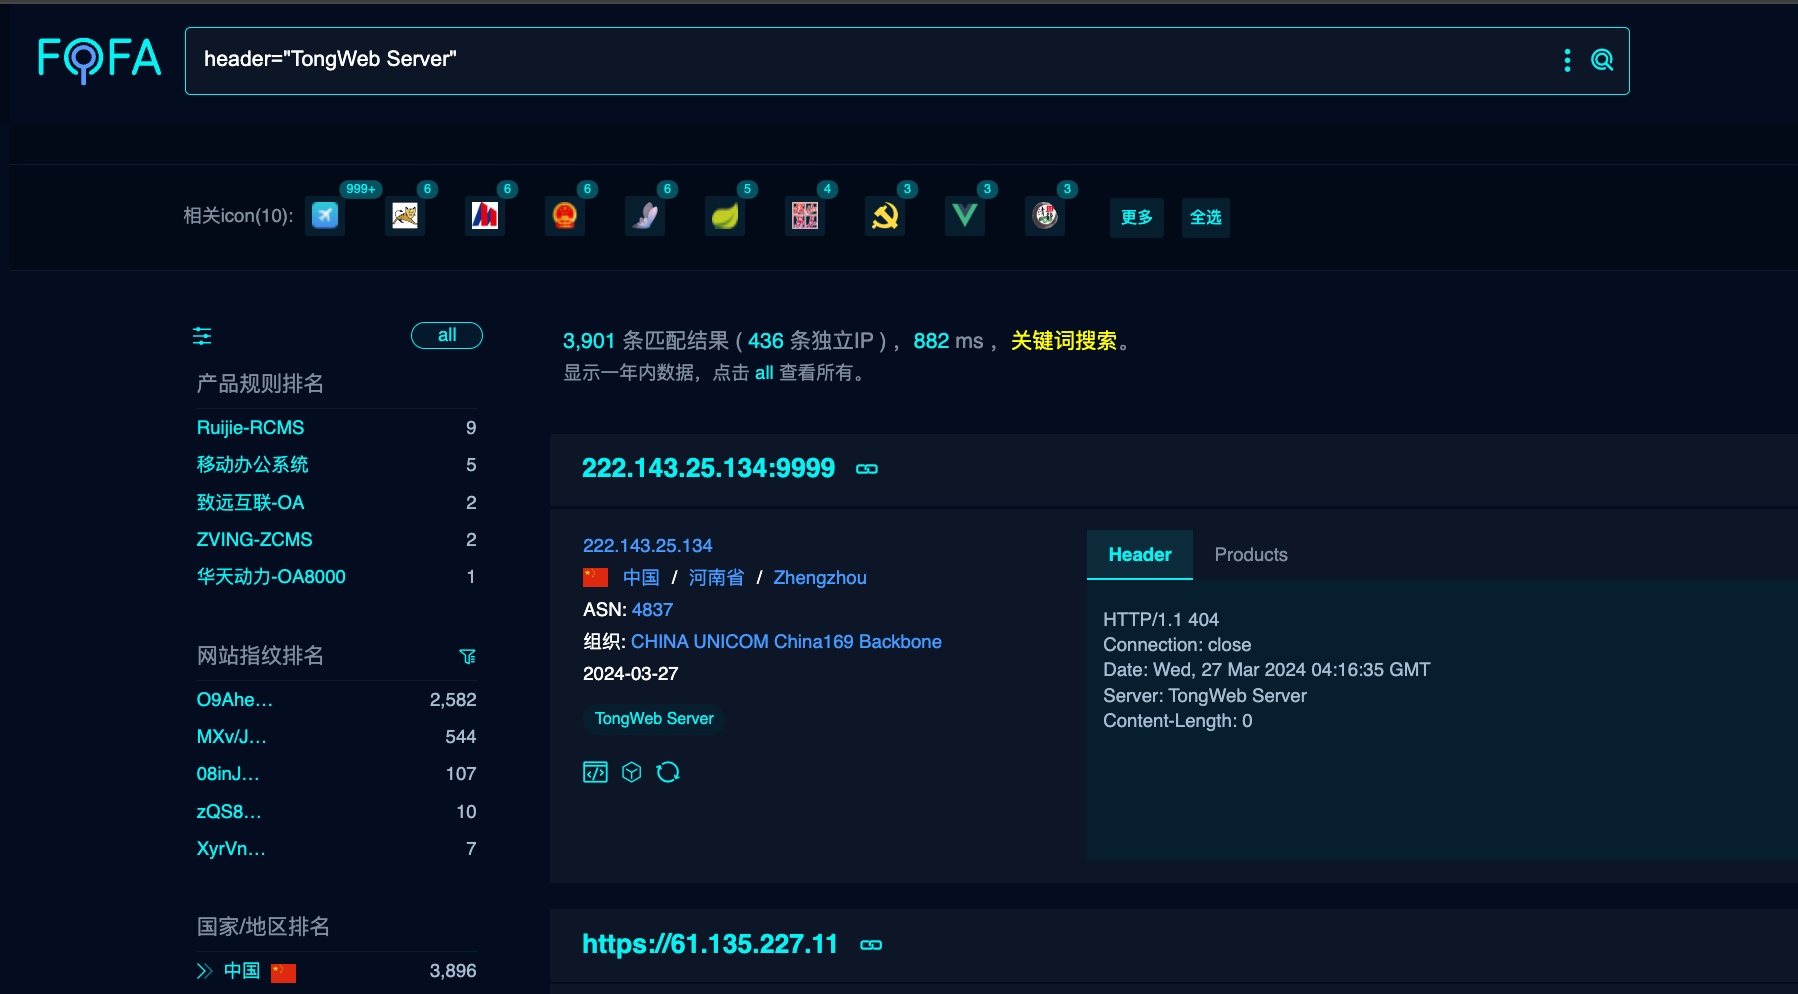
Task: Open sidebar filter settings icon
Action: 202,336
